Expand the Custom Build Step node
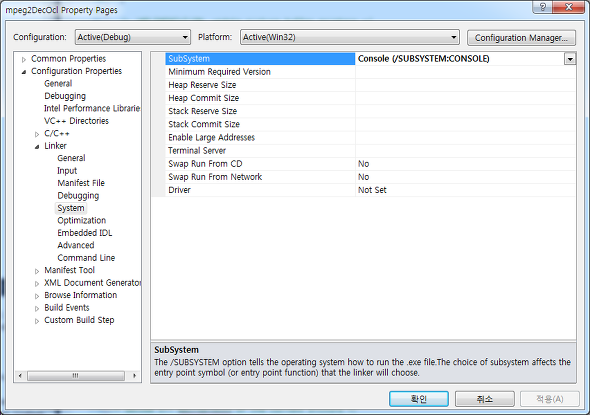This screenshot has height=415, width=590. [37, 321]
